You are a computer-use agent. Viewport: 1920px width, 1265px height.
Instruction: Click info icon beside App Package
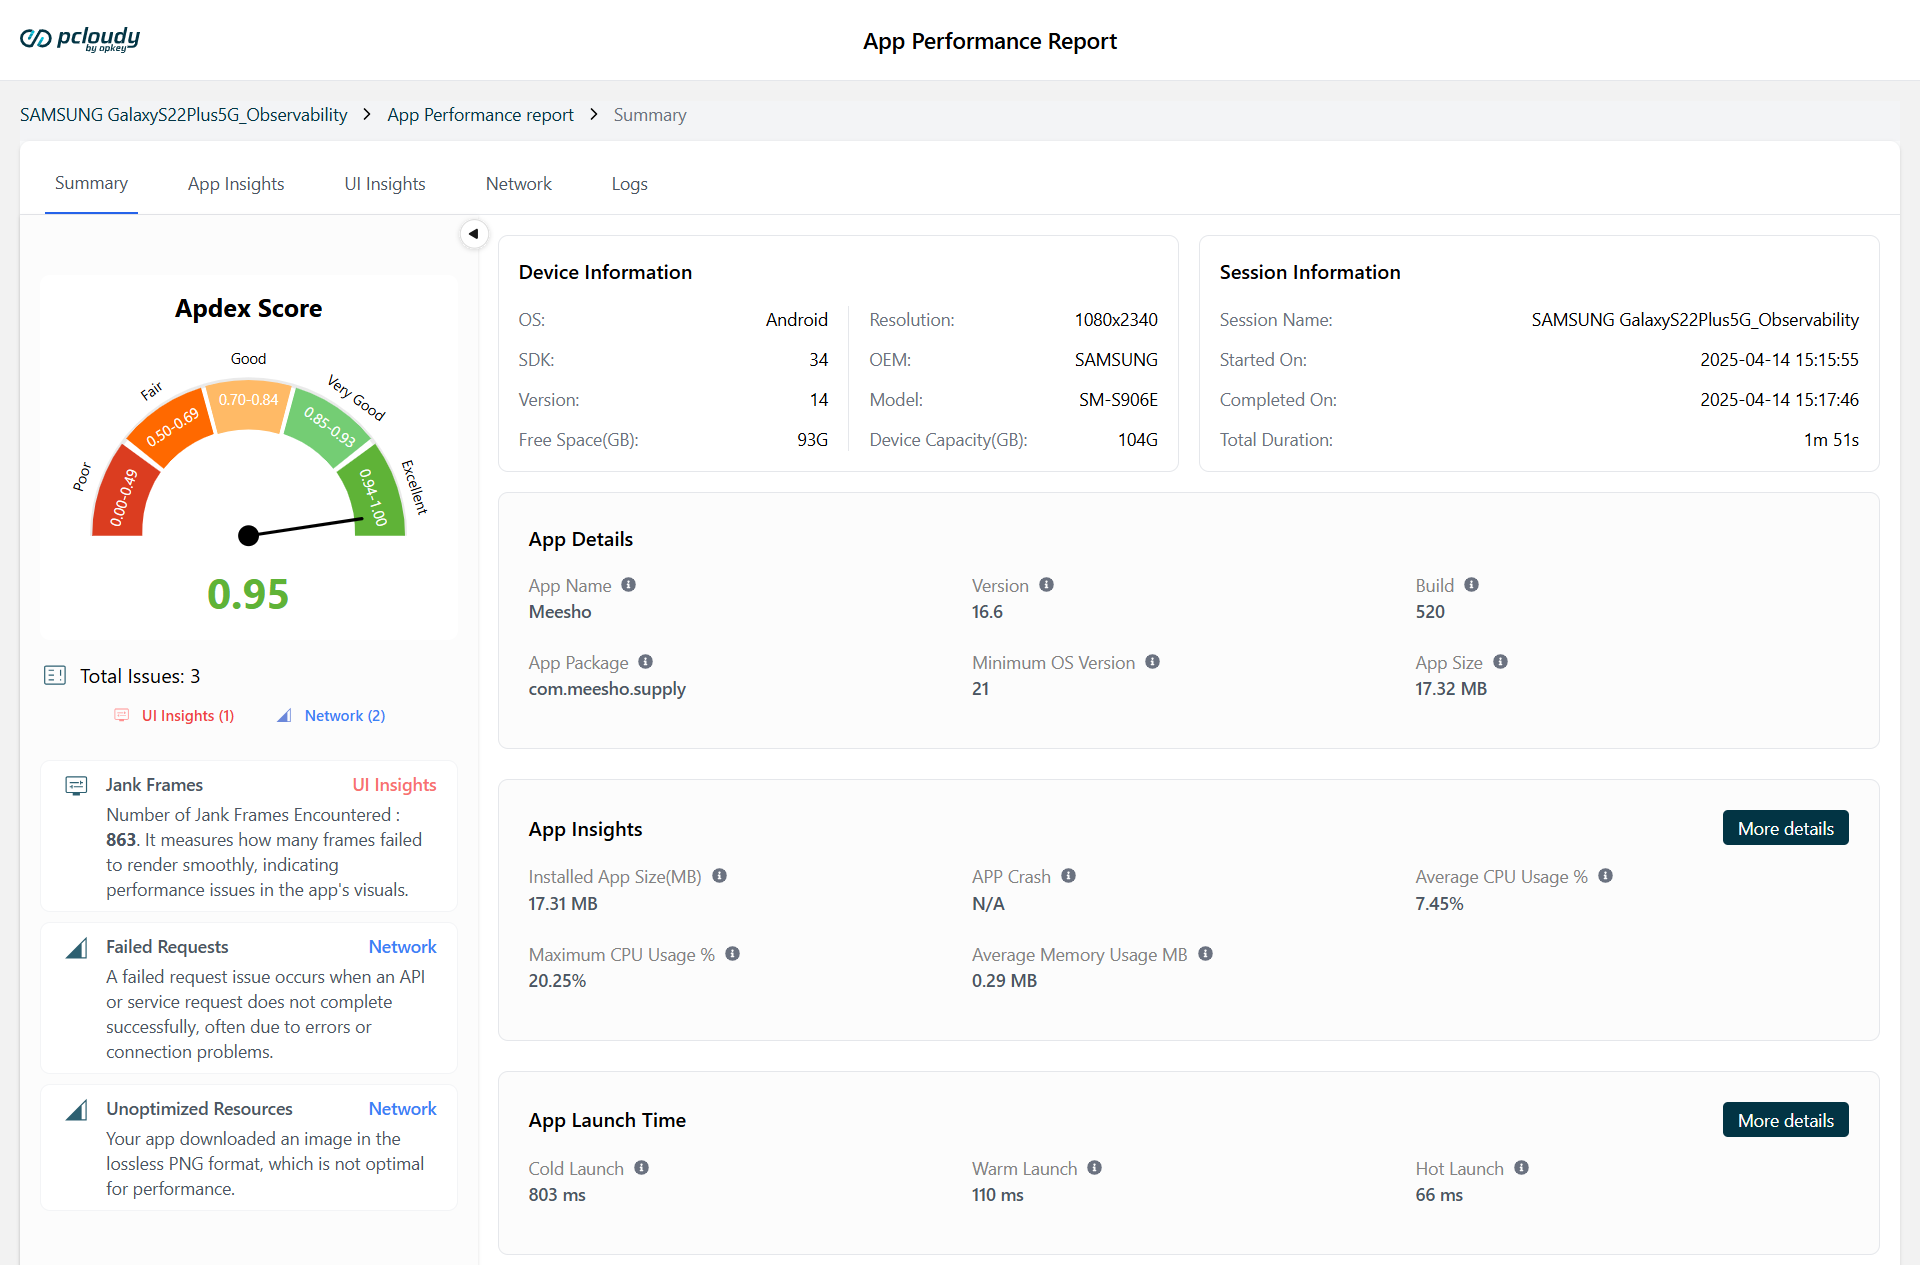click(645, 662)
